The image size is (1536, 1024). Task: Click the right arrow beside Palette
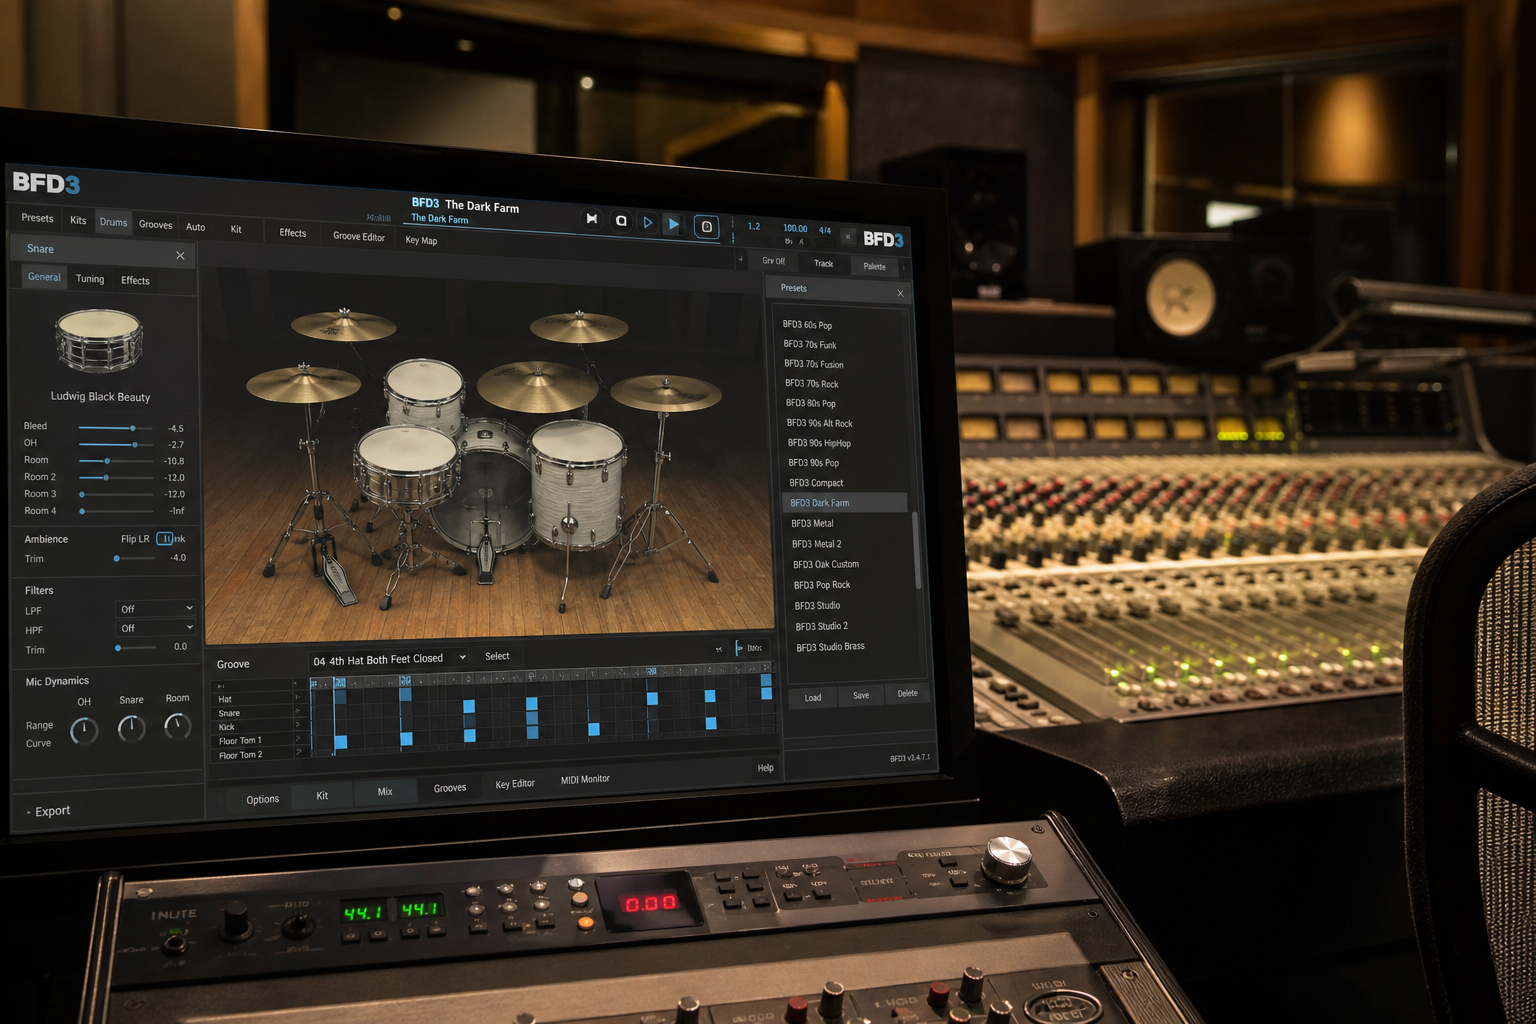903,267
